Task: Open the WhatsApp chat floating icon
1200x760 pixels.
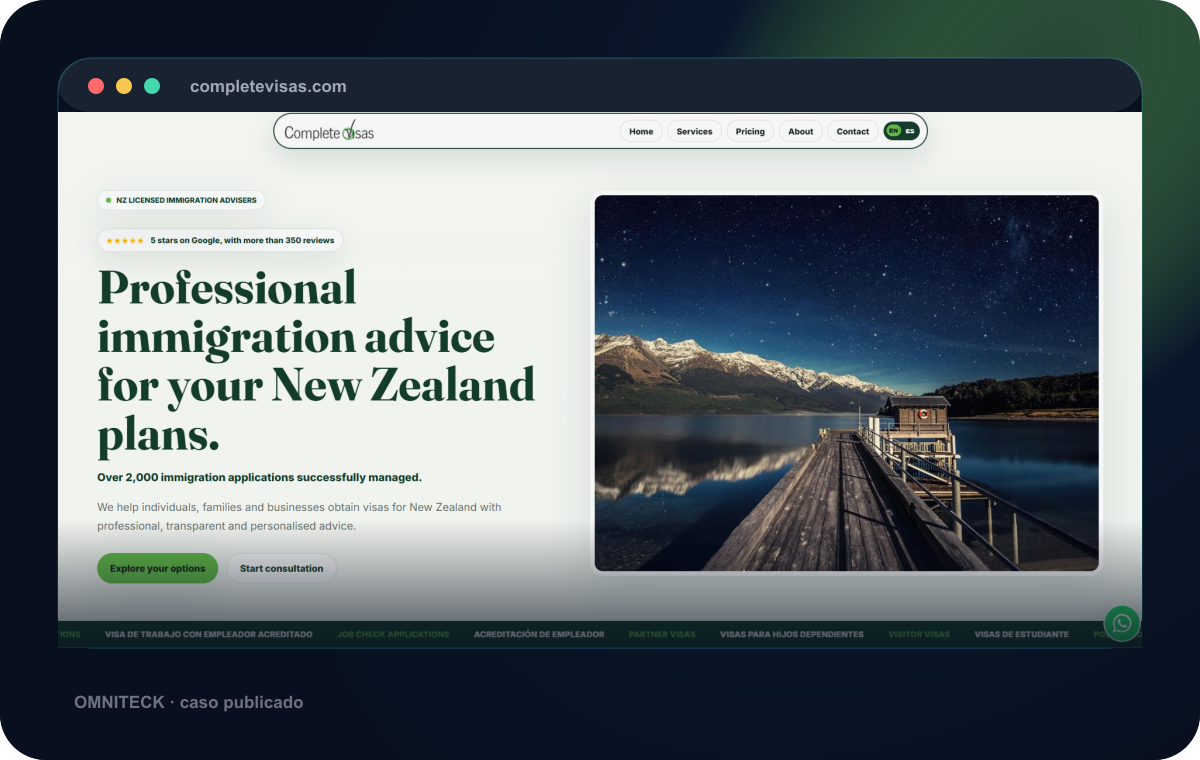Action: click(1122, 624)
